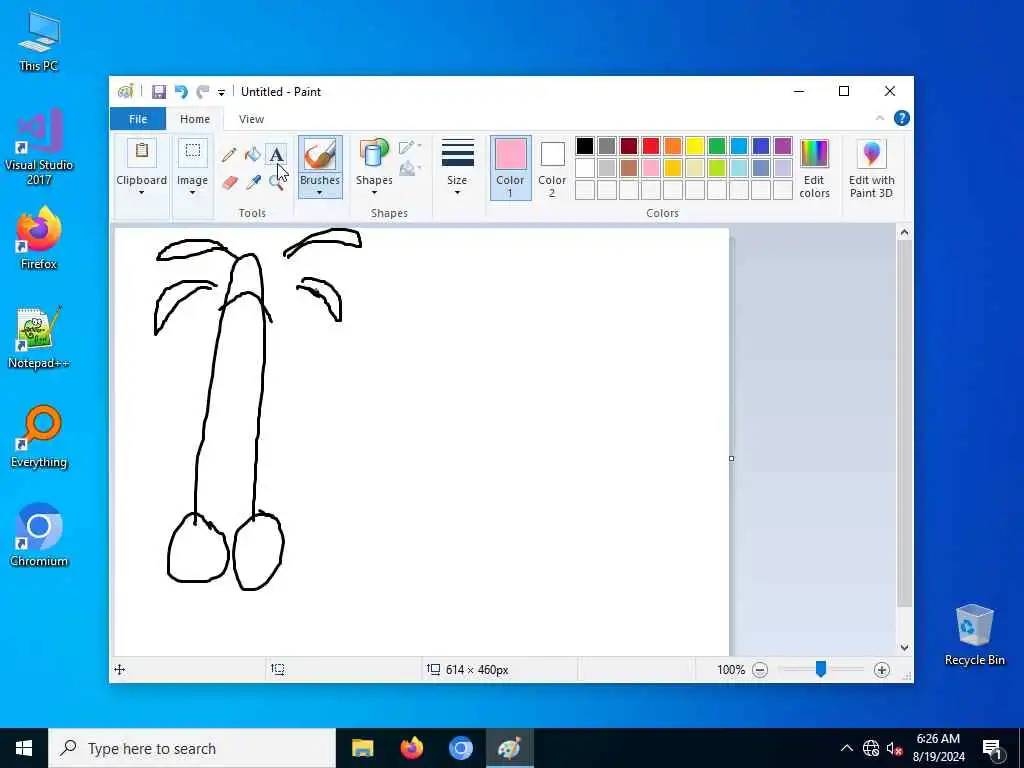This screenshot has height=768, width=1024.
Task: Click the Select rectangle icon under Image
Action: point(193,153)
